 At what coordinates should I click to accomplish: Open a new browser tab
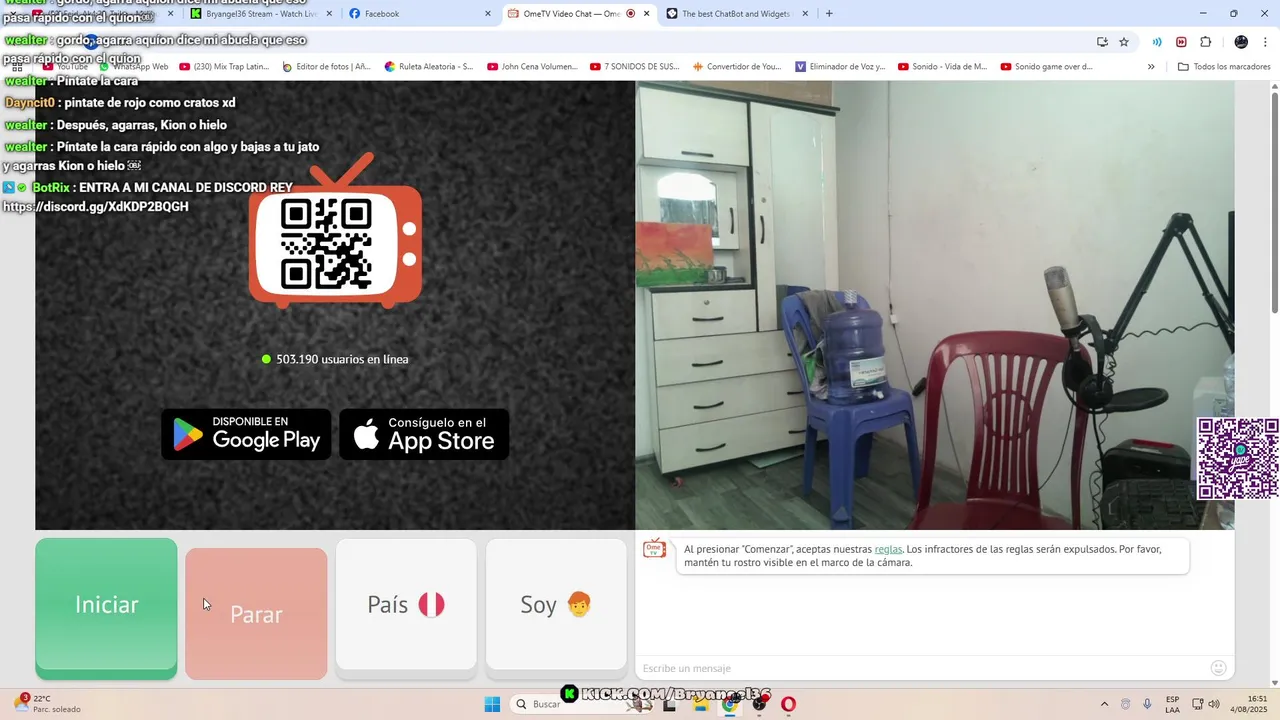(829, 14)
